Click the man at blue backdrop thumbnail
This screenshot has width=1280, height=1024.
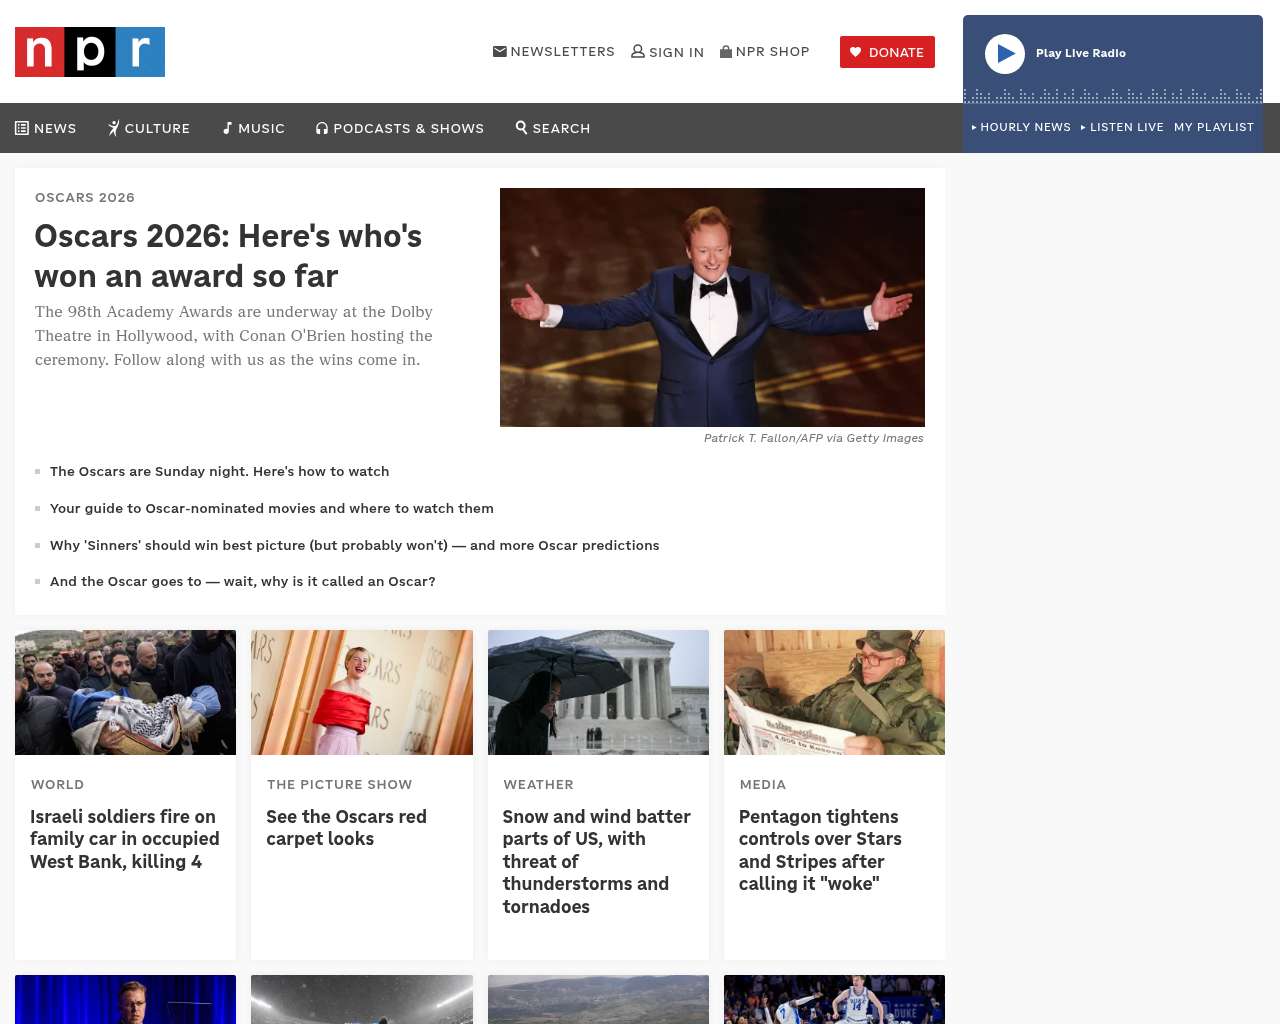coord(125,999)
